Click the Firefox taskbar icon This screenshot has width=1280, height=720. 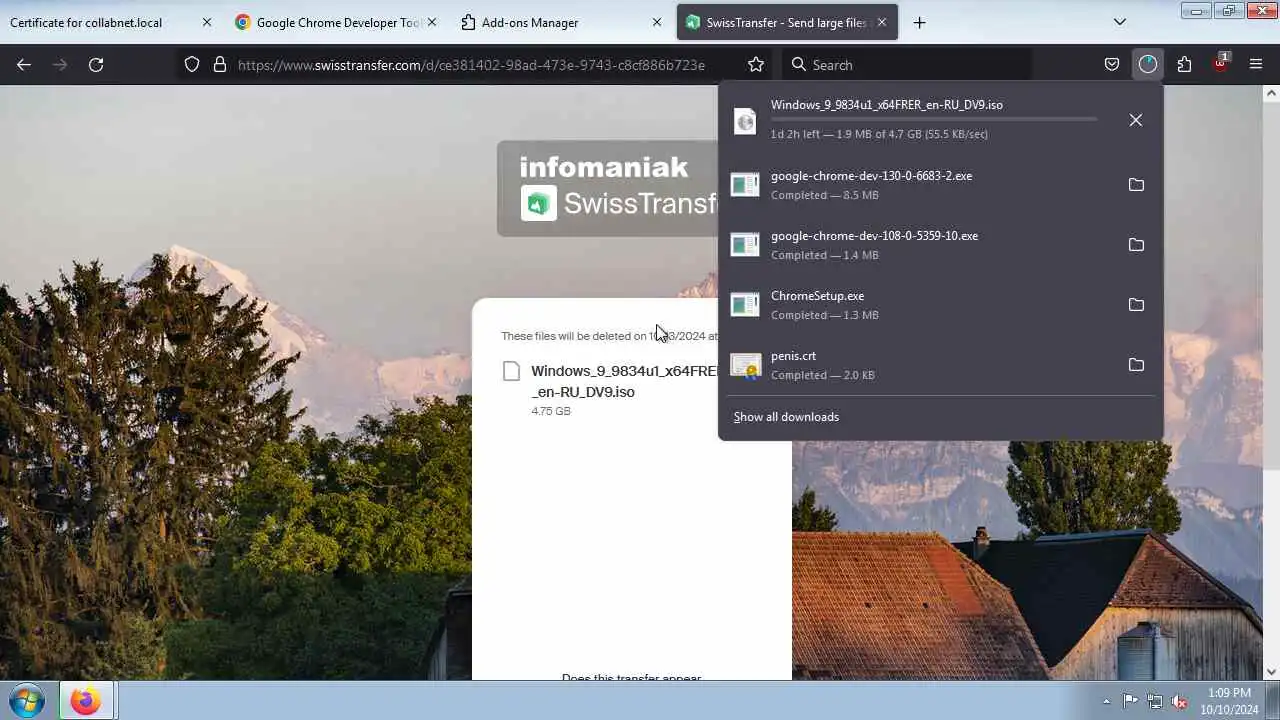(86, 700)
